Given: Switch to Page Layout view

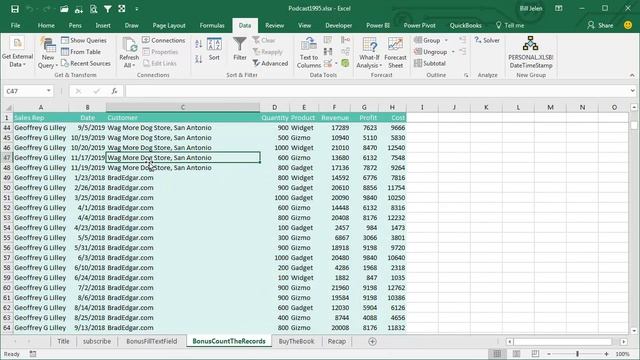Looking at the screenshot, I should point(516,354).
